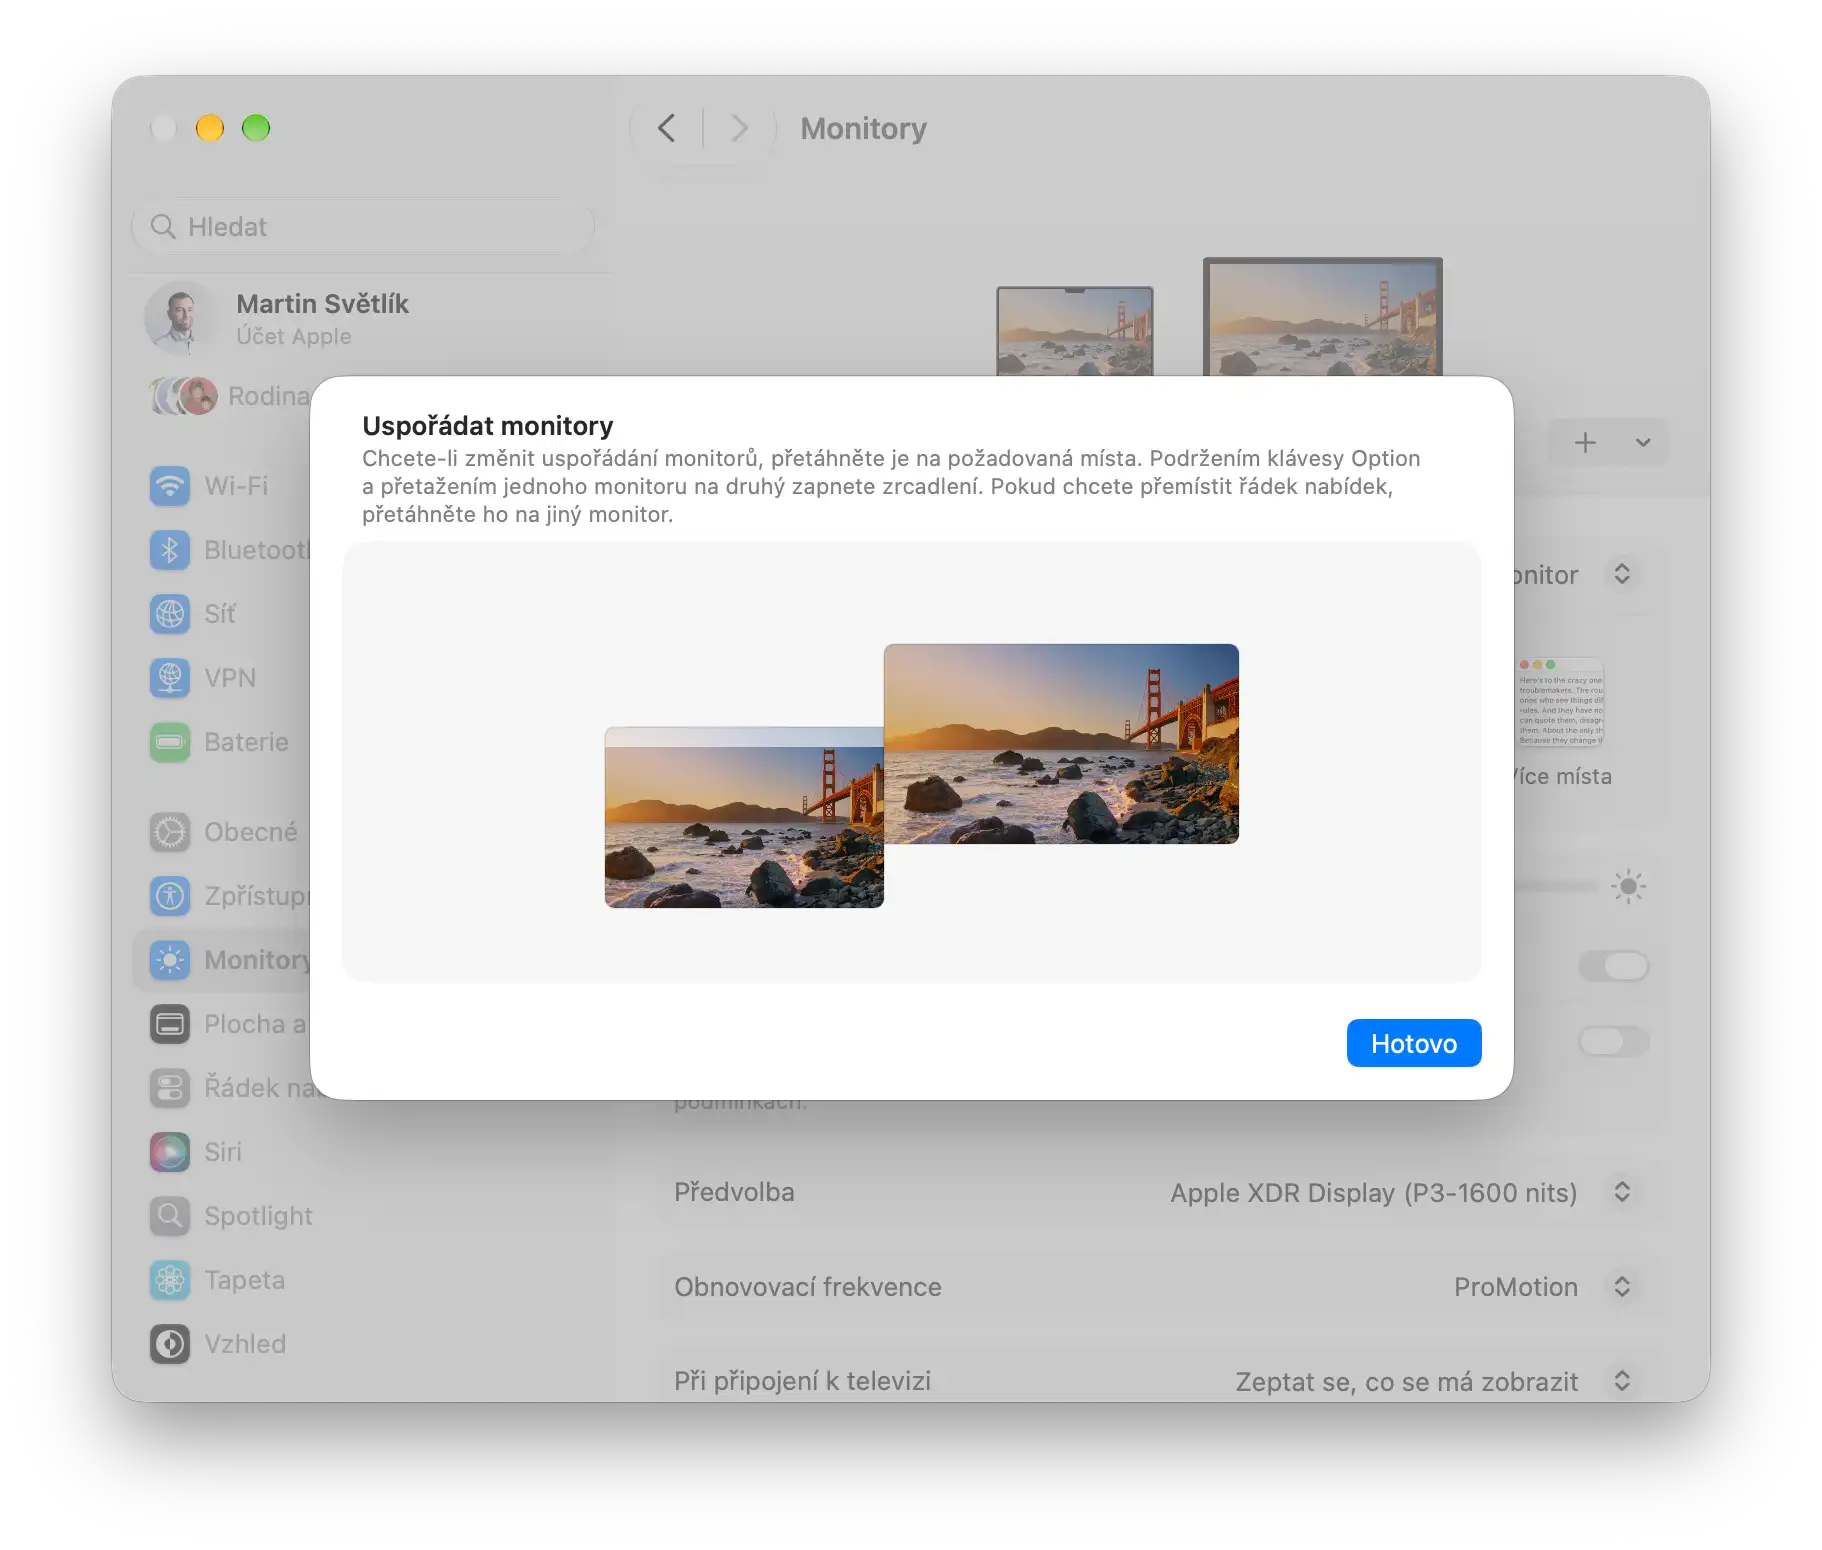The height and width of the screenshot is (1550, 1822).
Task: Open Spotlight in sidebar
Action: pyautogui.click(x=231, y=1216)
